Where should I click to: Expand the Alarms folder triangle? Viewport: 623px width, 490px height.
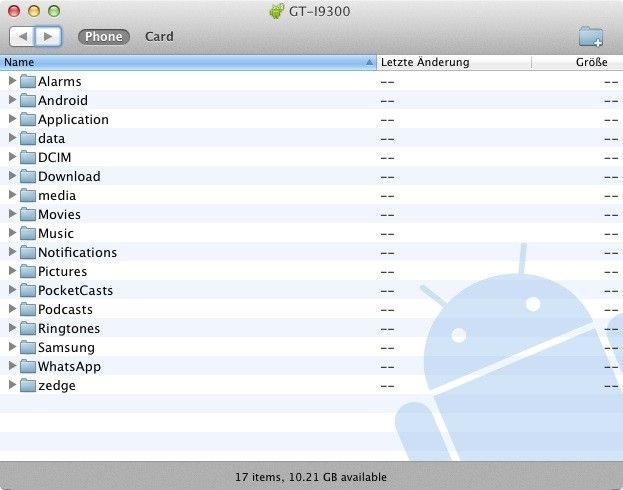(x=12, y=81)
